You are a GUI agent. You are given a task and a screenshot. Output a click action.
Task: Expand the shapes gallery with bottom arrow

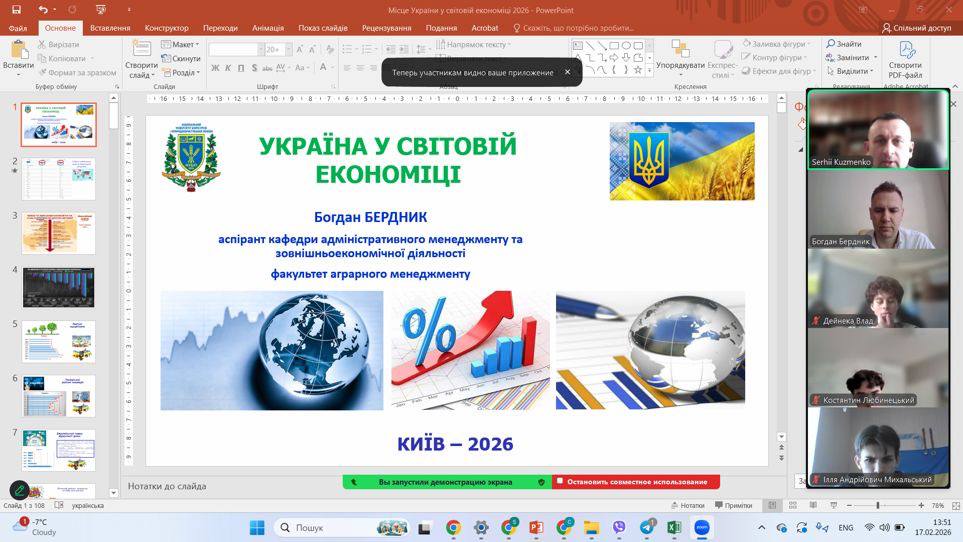click(x=649, y=71)
